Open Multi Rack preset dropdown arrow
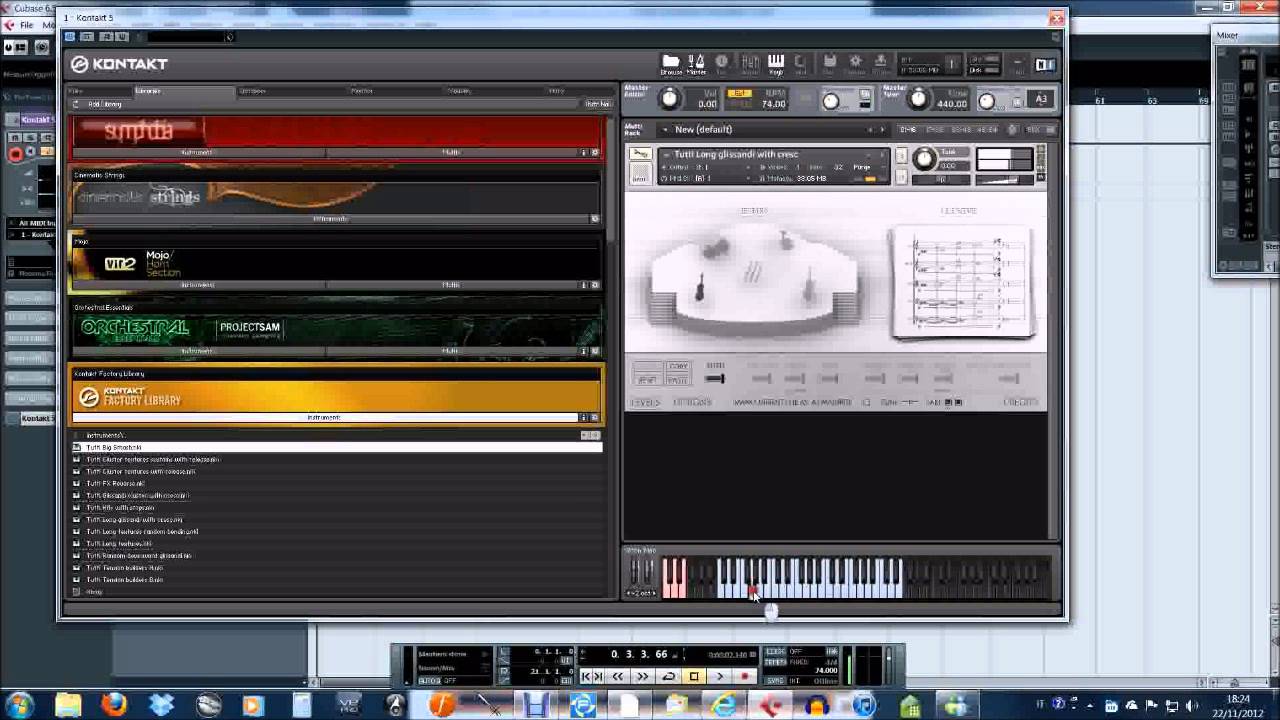Image resolution: width=1280 pixels, height=720 pixels. click(x=665, y=129)
